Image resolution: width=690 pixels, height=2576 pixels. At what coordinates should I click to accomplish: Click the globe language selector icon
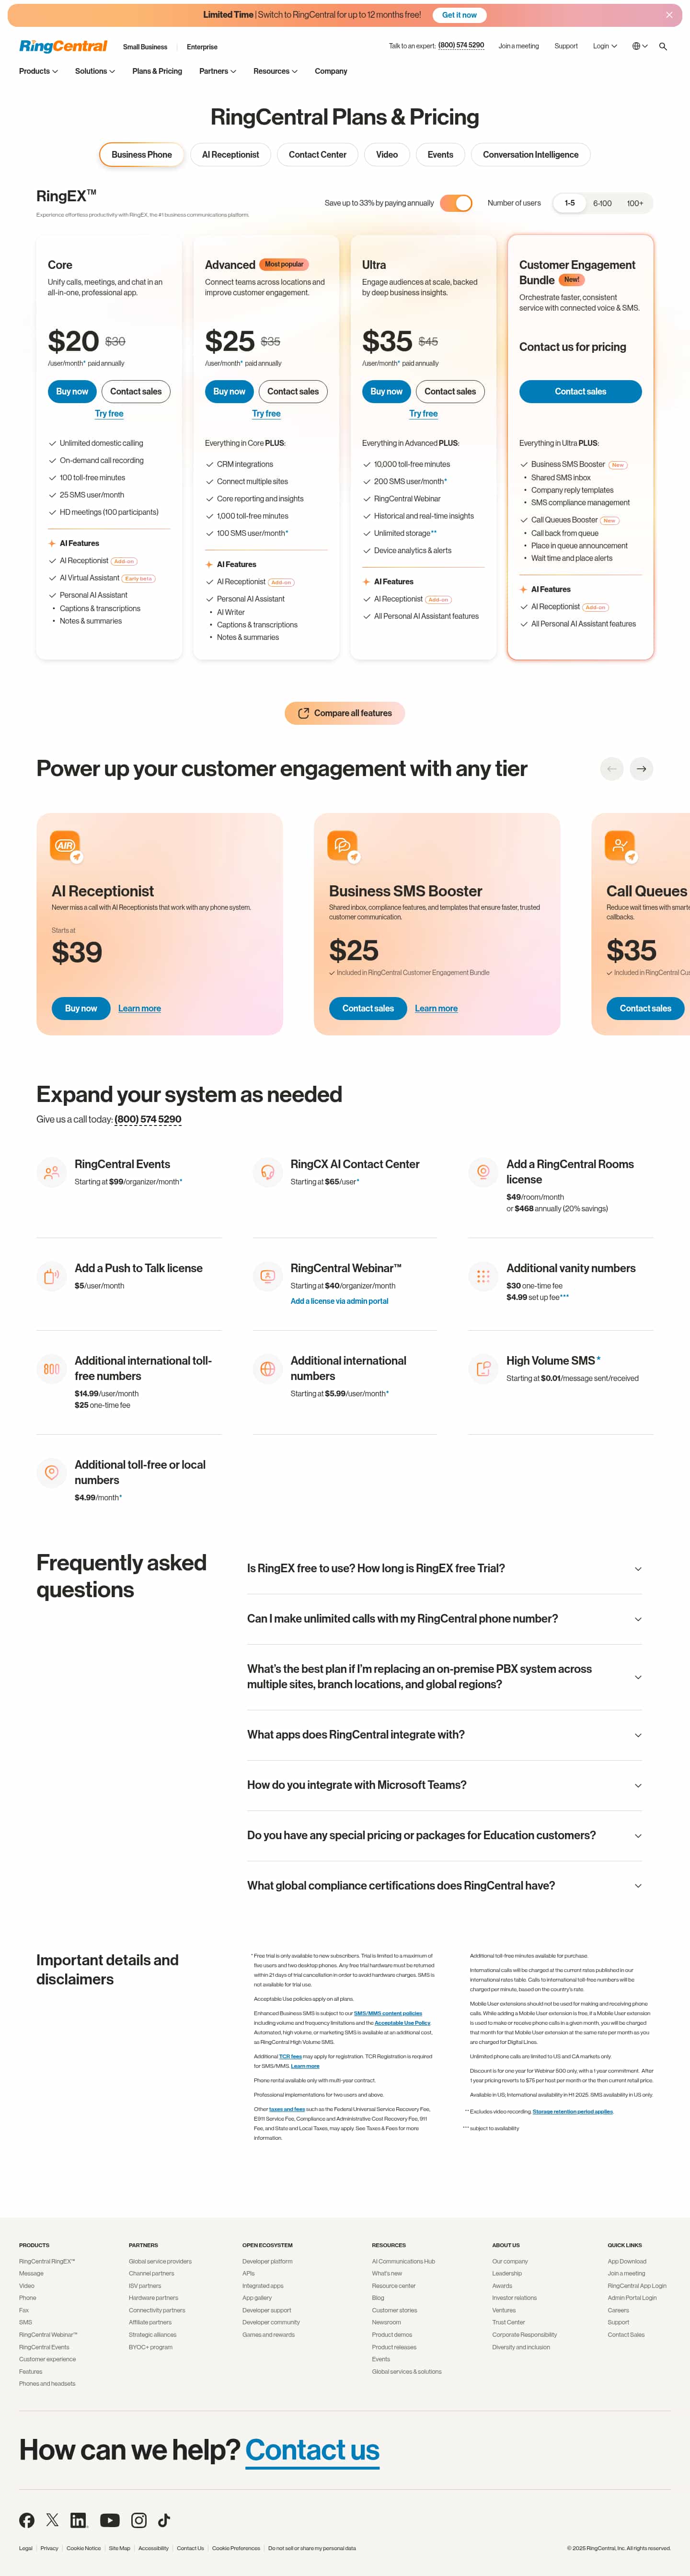point(637,46)
